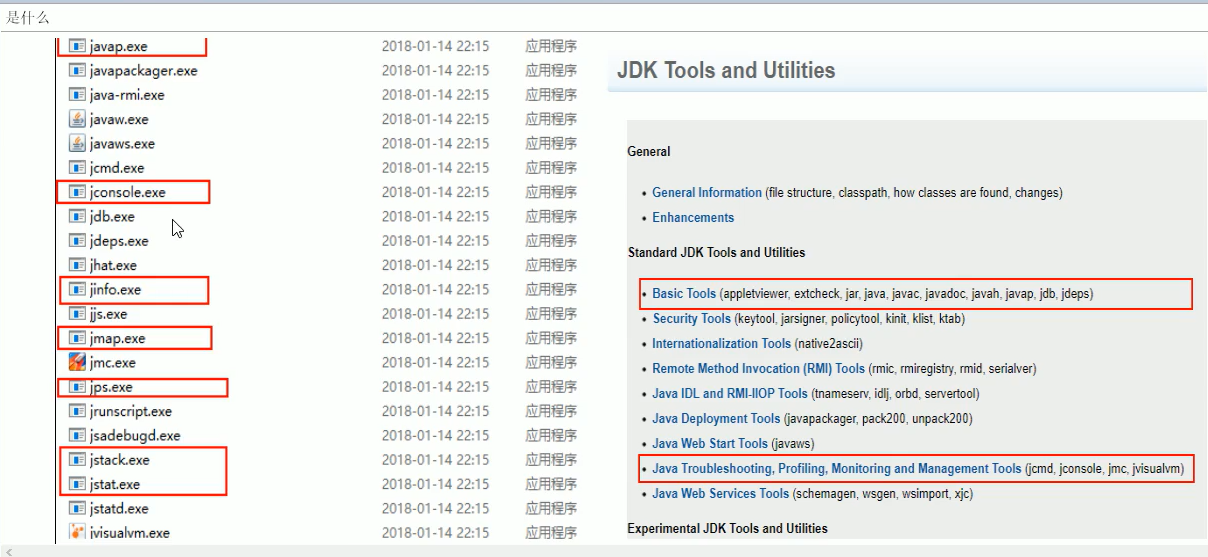Viewport: 1208px width, 557px height.
Task: Select the javapackager.exe file name
Action: [144, 70]
